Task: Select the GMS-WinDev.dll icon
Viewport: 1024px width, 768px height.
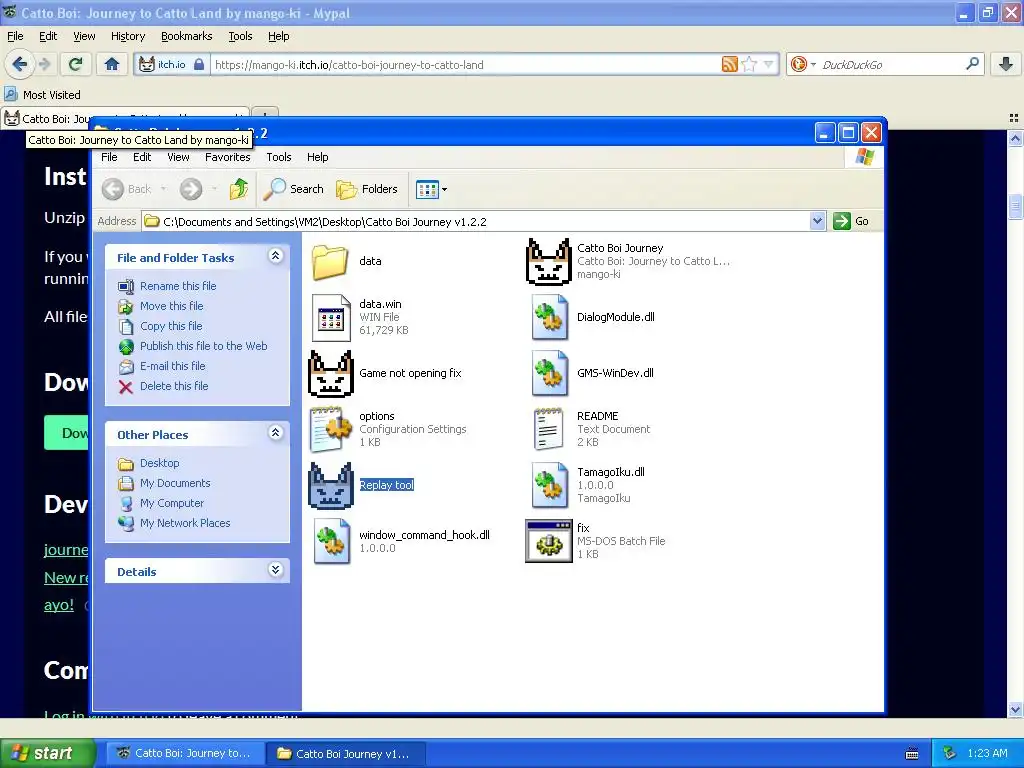Action: (549, 374)
